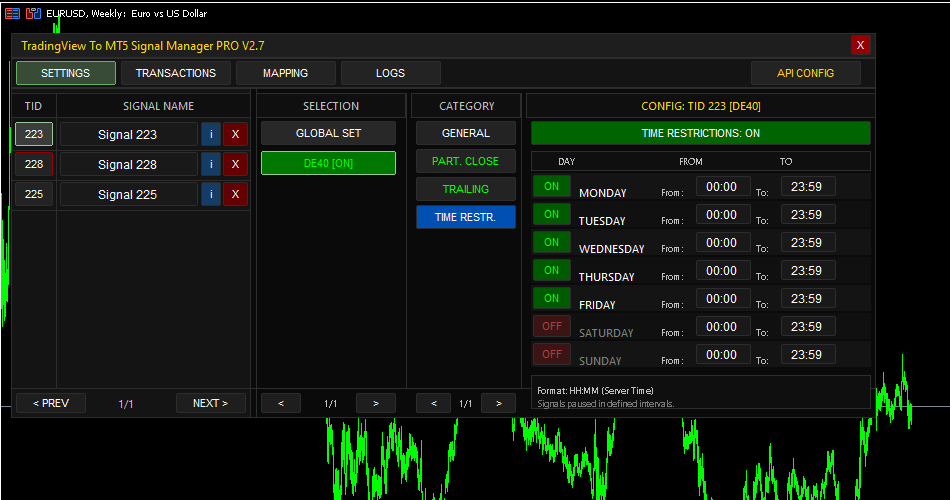This screenshot has width=950, height=500.
Task: Click the red table icon in chart header
Action: tap(12, 13)
